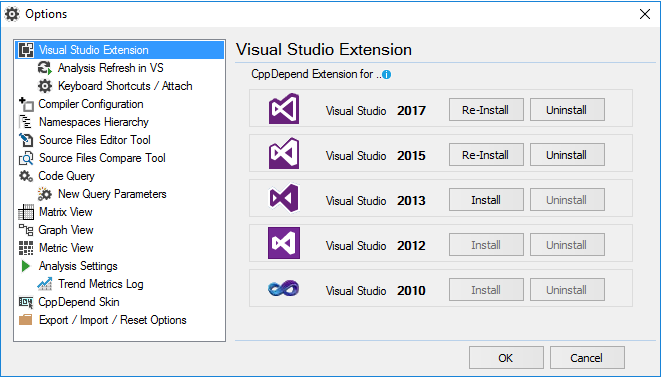Click the "Visual Studio Extension" page heading
The width and height of the screenshot is (662, 377).
(x=324, y=49)
